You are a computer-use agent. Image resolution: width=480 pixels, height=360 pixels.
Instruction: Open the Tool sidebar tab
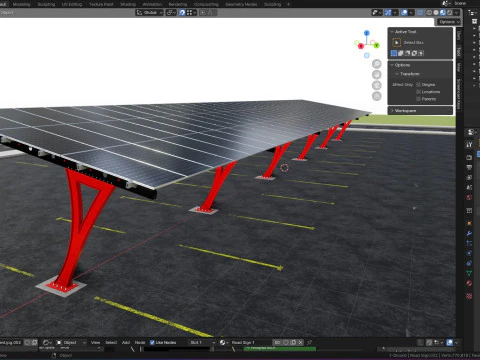pyautogui.click(x=459, y=52)
